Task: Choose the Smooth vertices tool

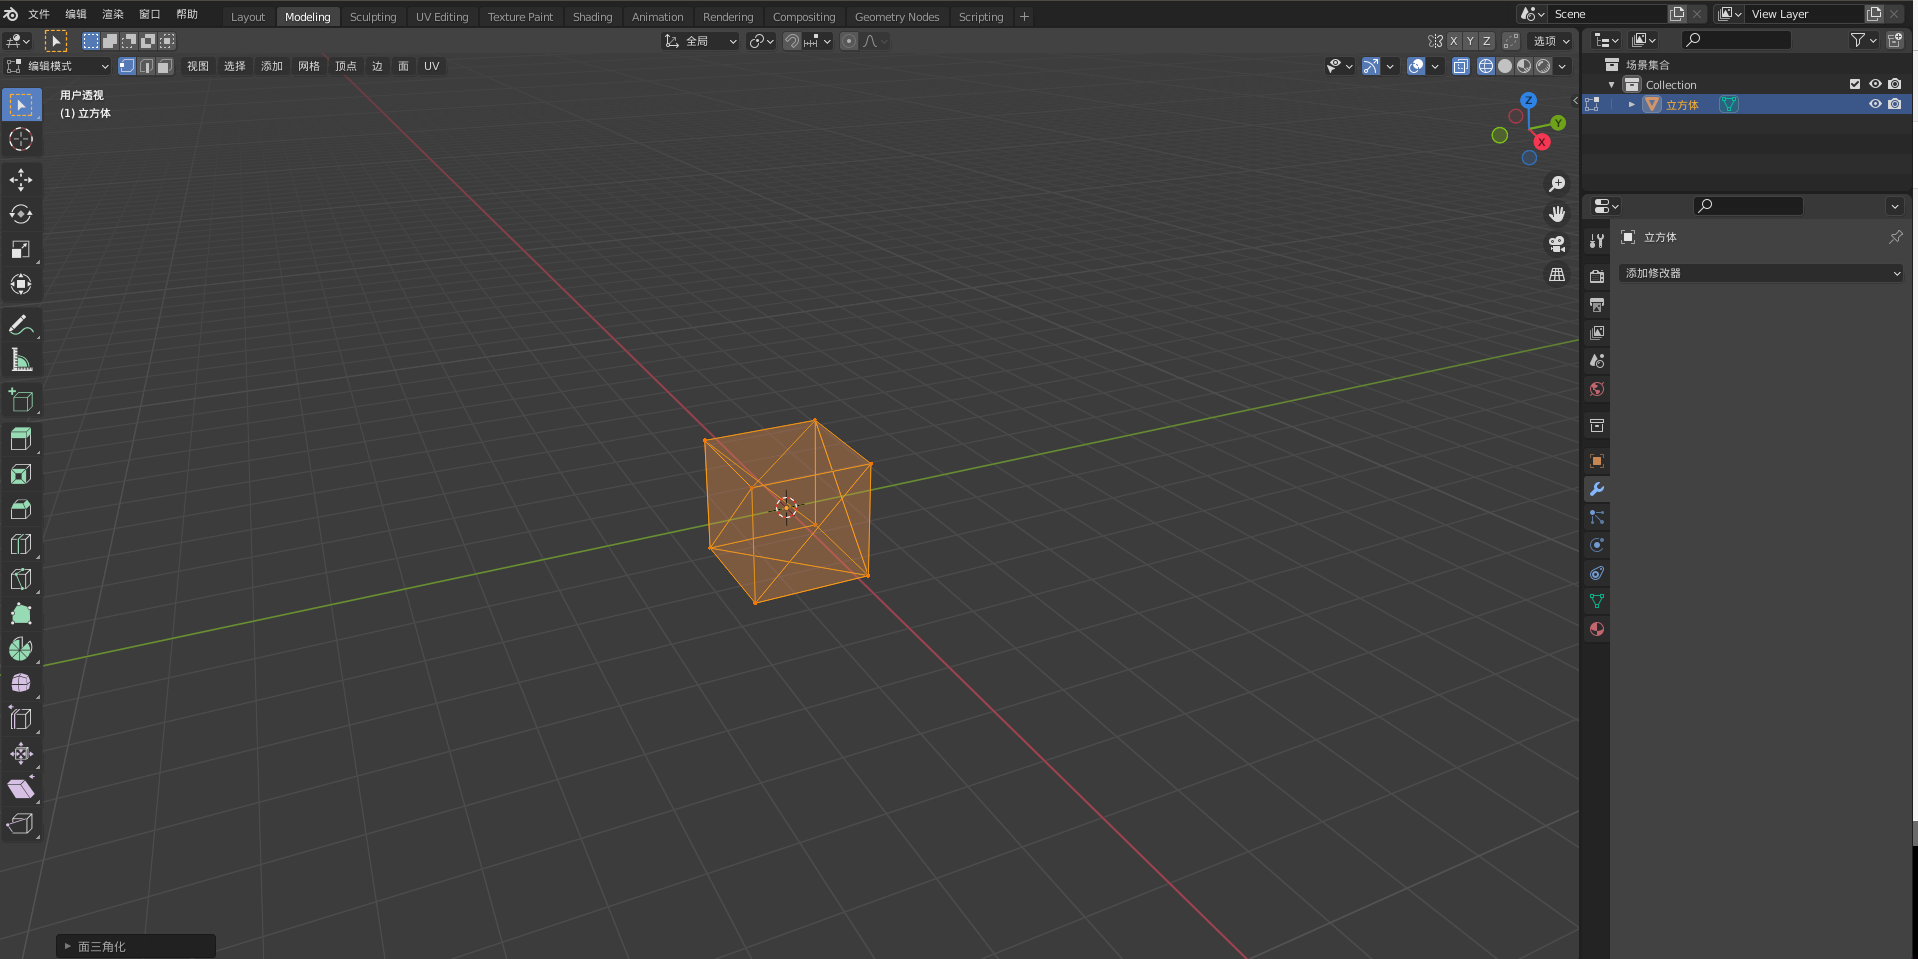Action: (21, 684)
